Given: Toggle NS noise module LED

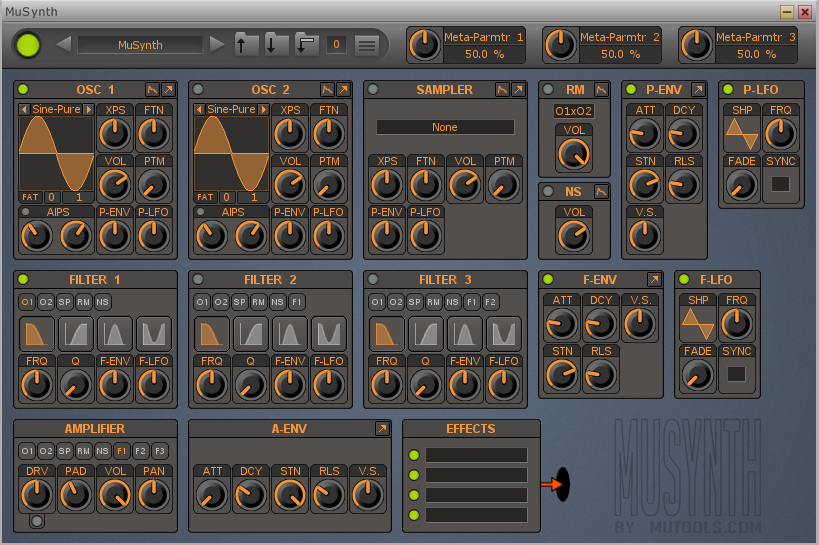Looking at the screenshot, I should [x=548, y=192].
